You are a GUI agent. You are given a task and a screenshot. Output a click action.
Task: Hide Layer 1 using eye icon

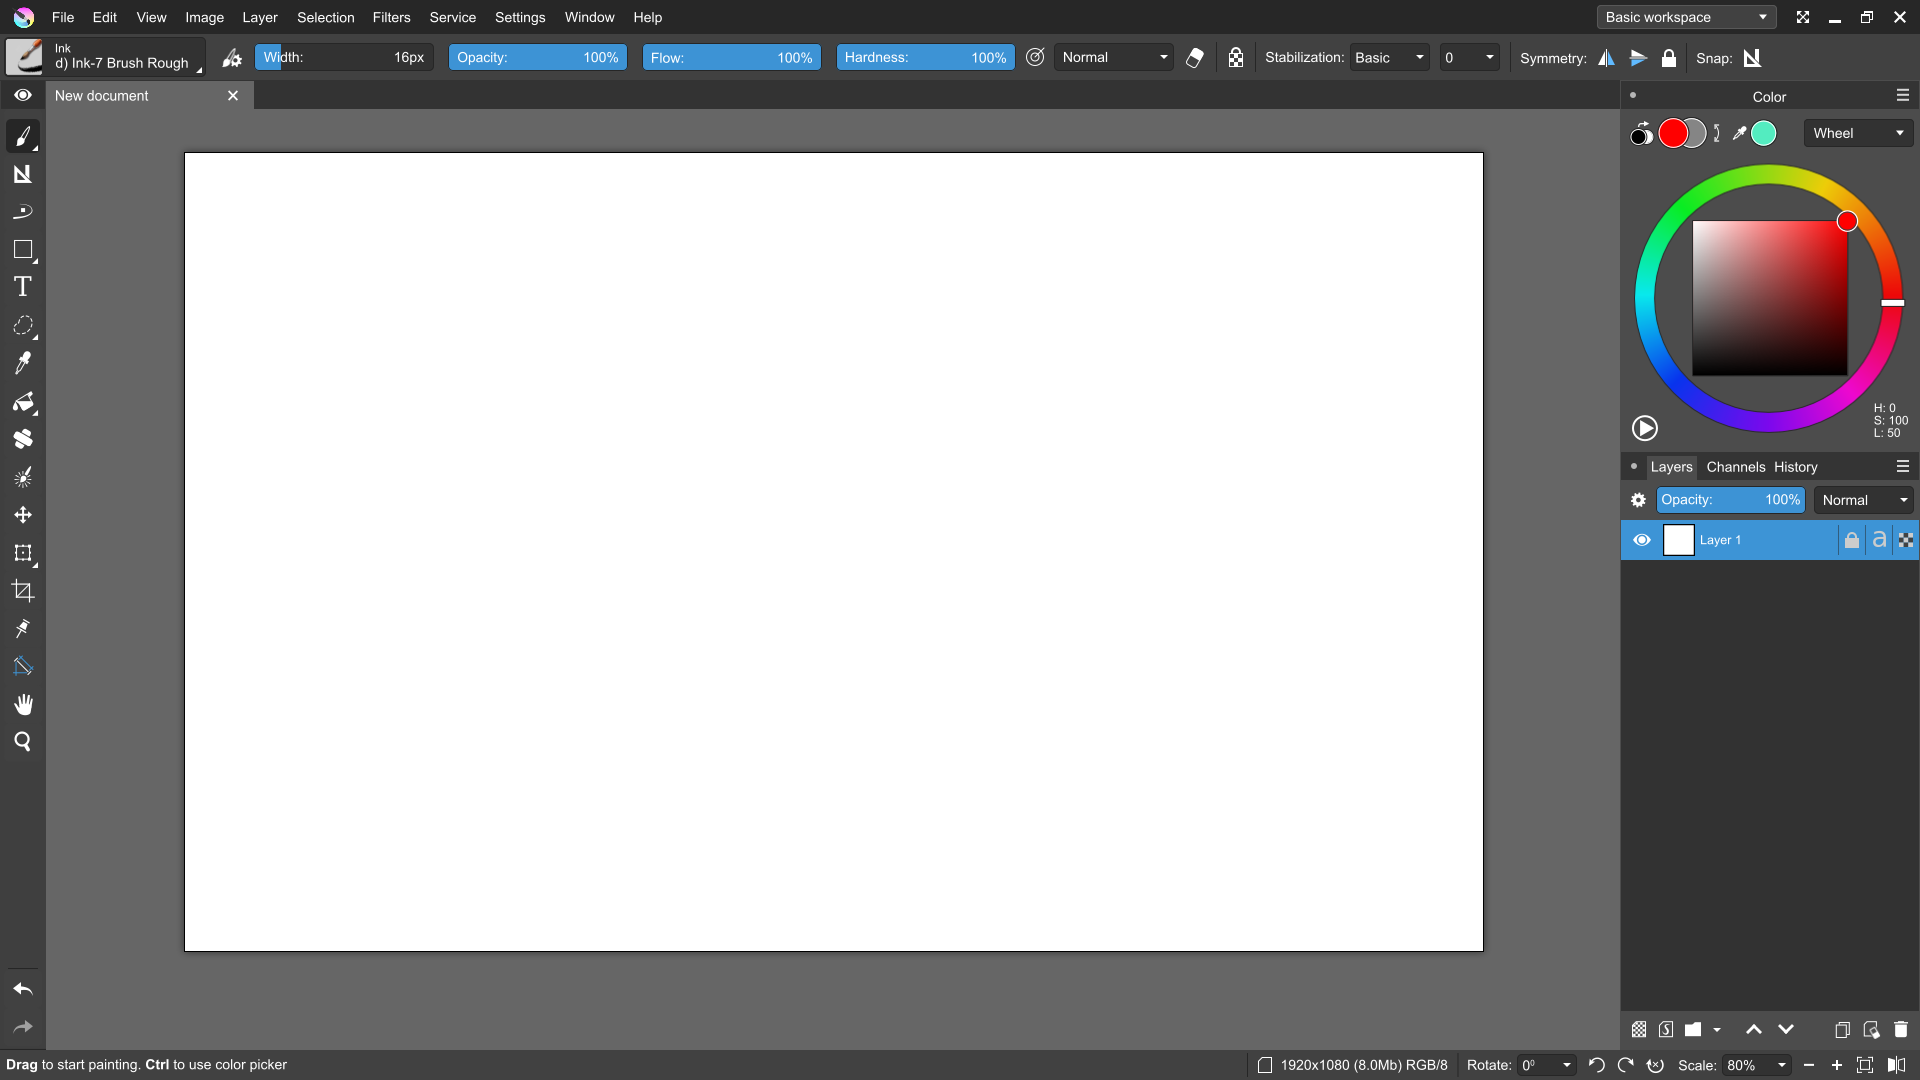(1642, 540)
